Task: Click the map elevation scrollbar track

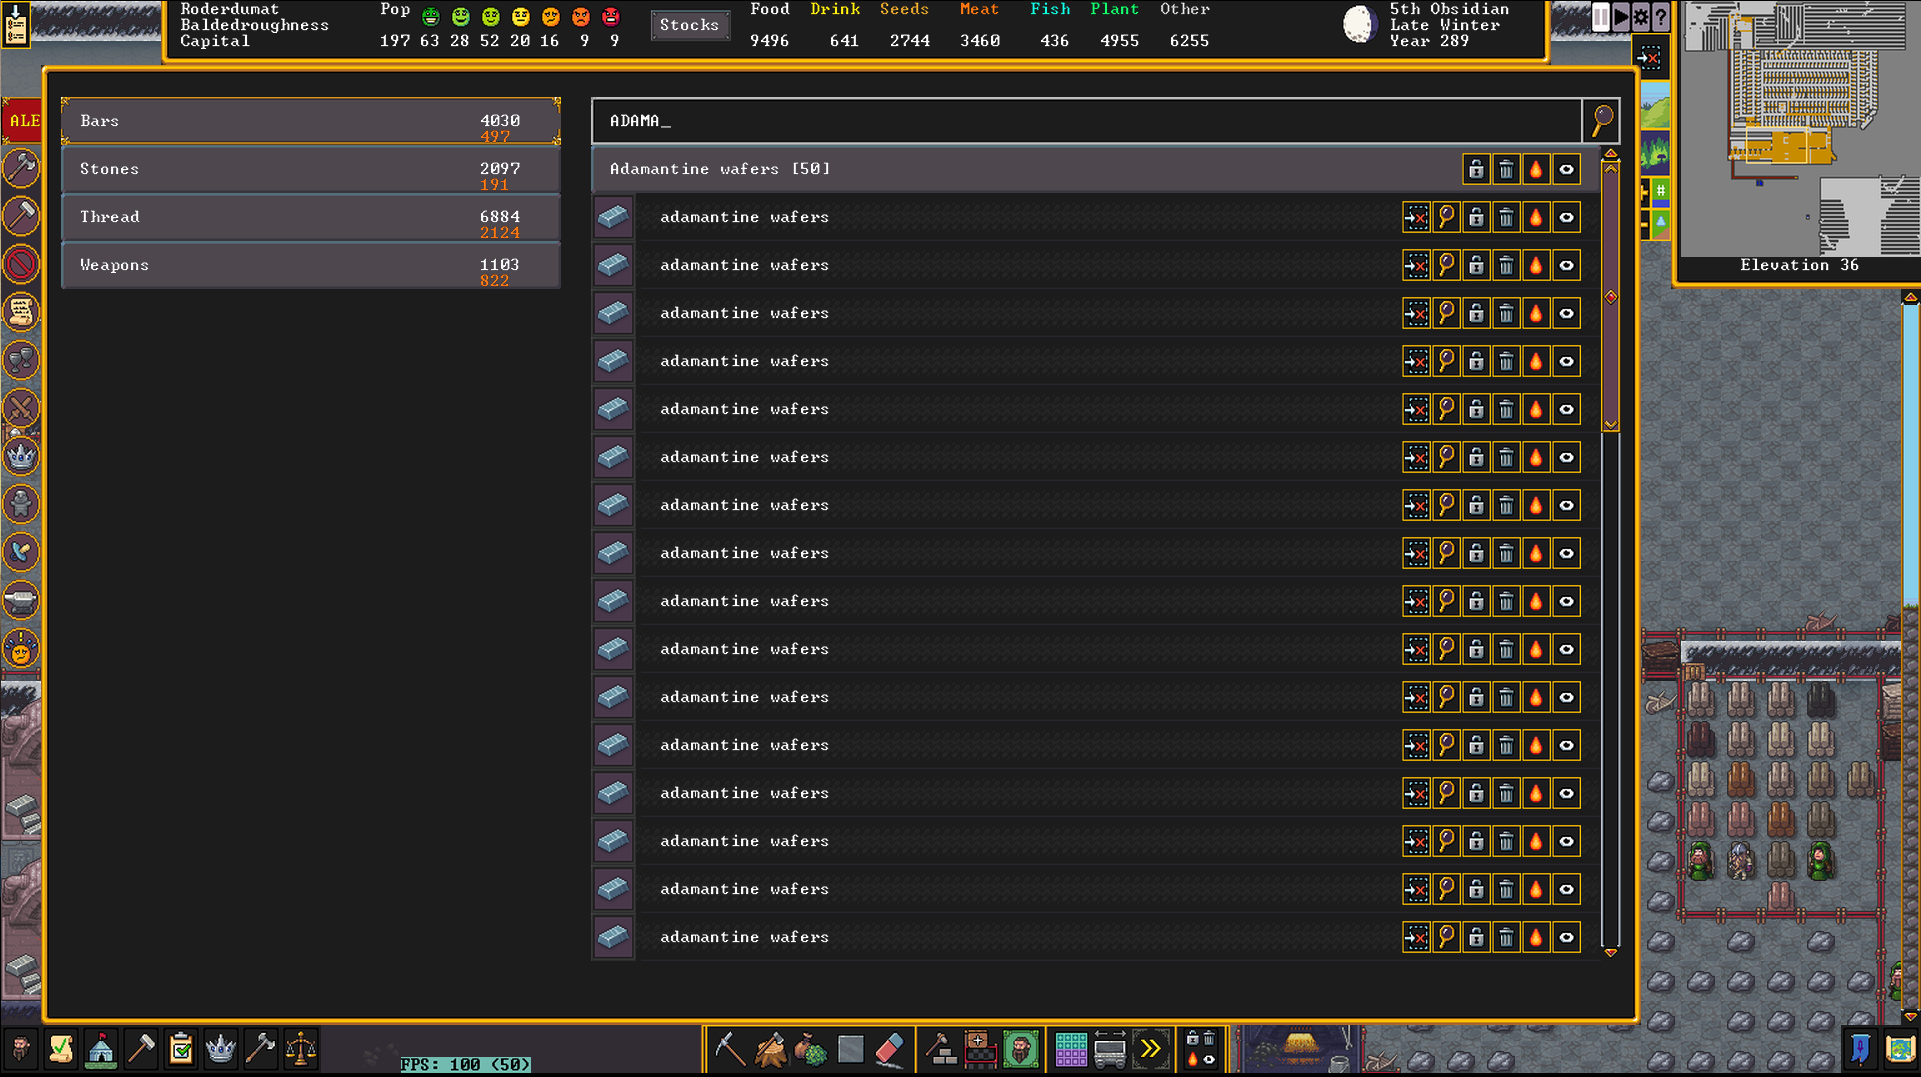Action: click(x=1911, y=657)
